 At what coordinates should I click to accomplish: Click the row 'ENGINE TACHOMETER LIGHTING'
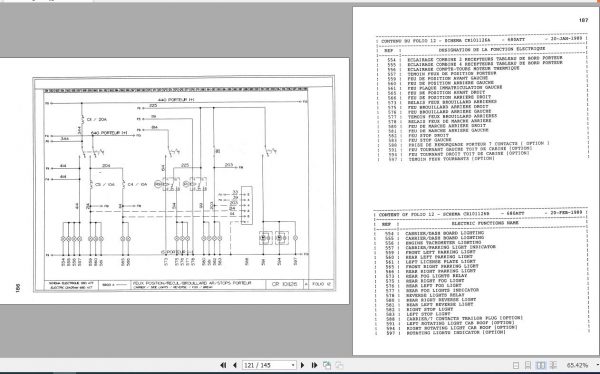tap(443, 242)
